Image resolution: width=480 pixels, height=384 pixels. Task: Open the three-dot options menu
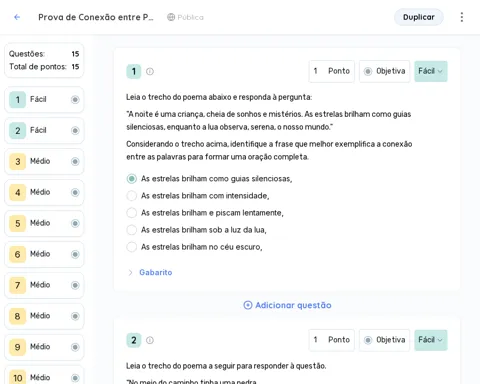point(462,17)
